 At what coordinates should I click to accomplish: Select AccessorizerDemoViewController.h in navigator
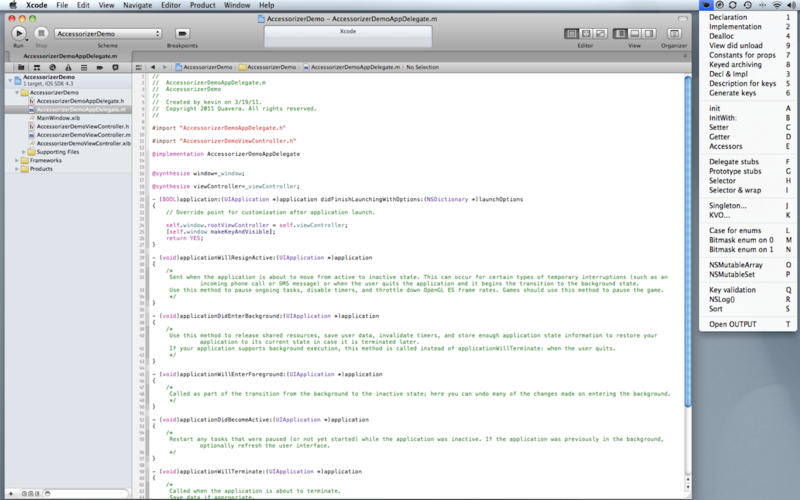tap(83, 127)
